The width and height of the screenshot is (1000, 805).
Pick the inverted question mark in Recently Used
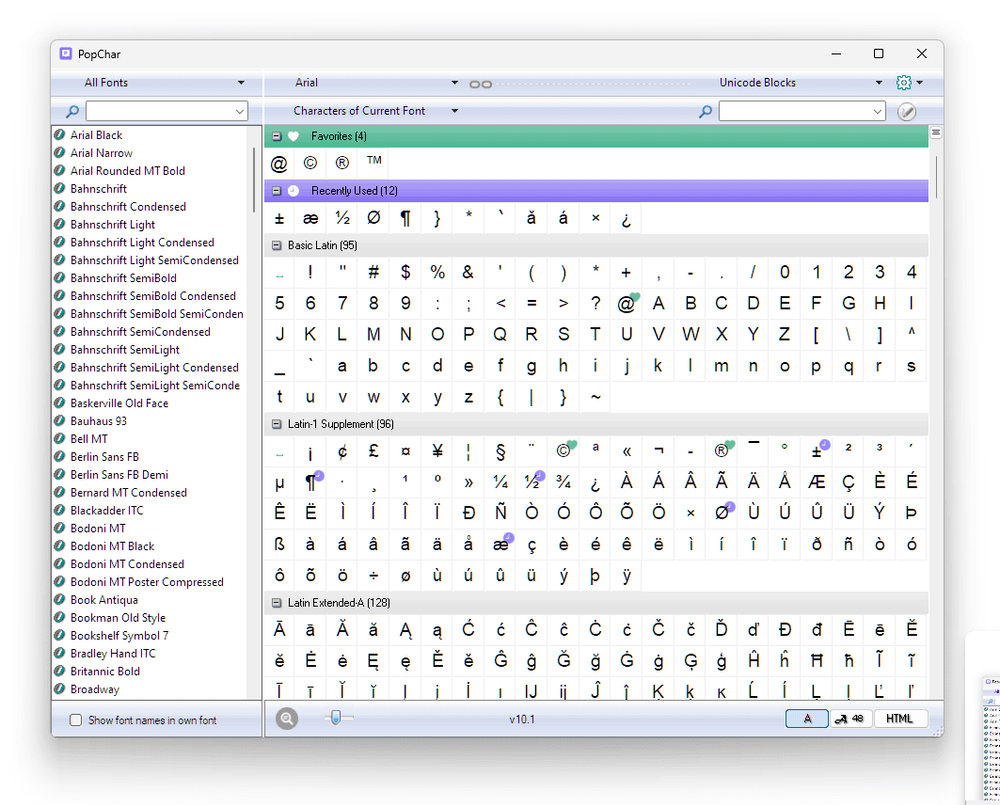click(626, 219)
